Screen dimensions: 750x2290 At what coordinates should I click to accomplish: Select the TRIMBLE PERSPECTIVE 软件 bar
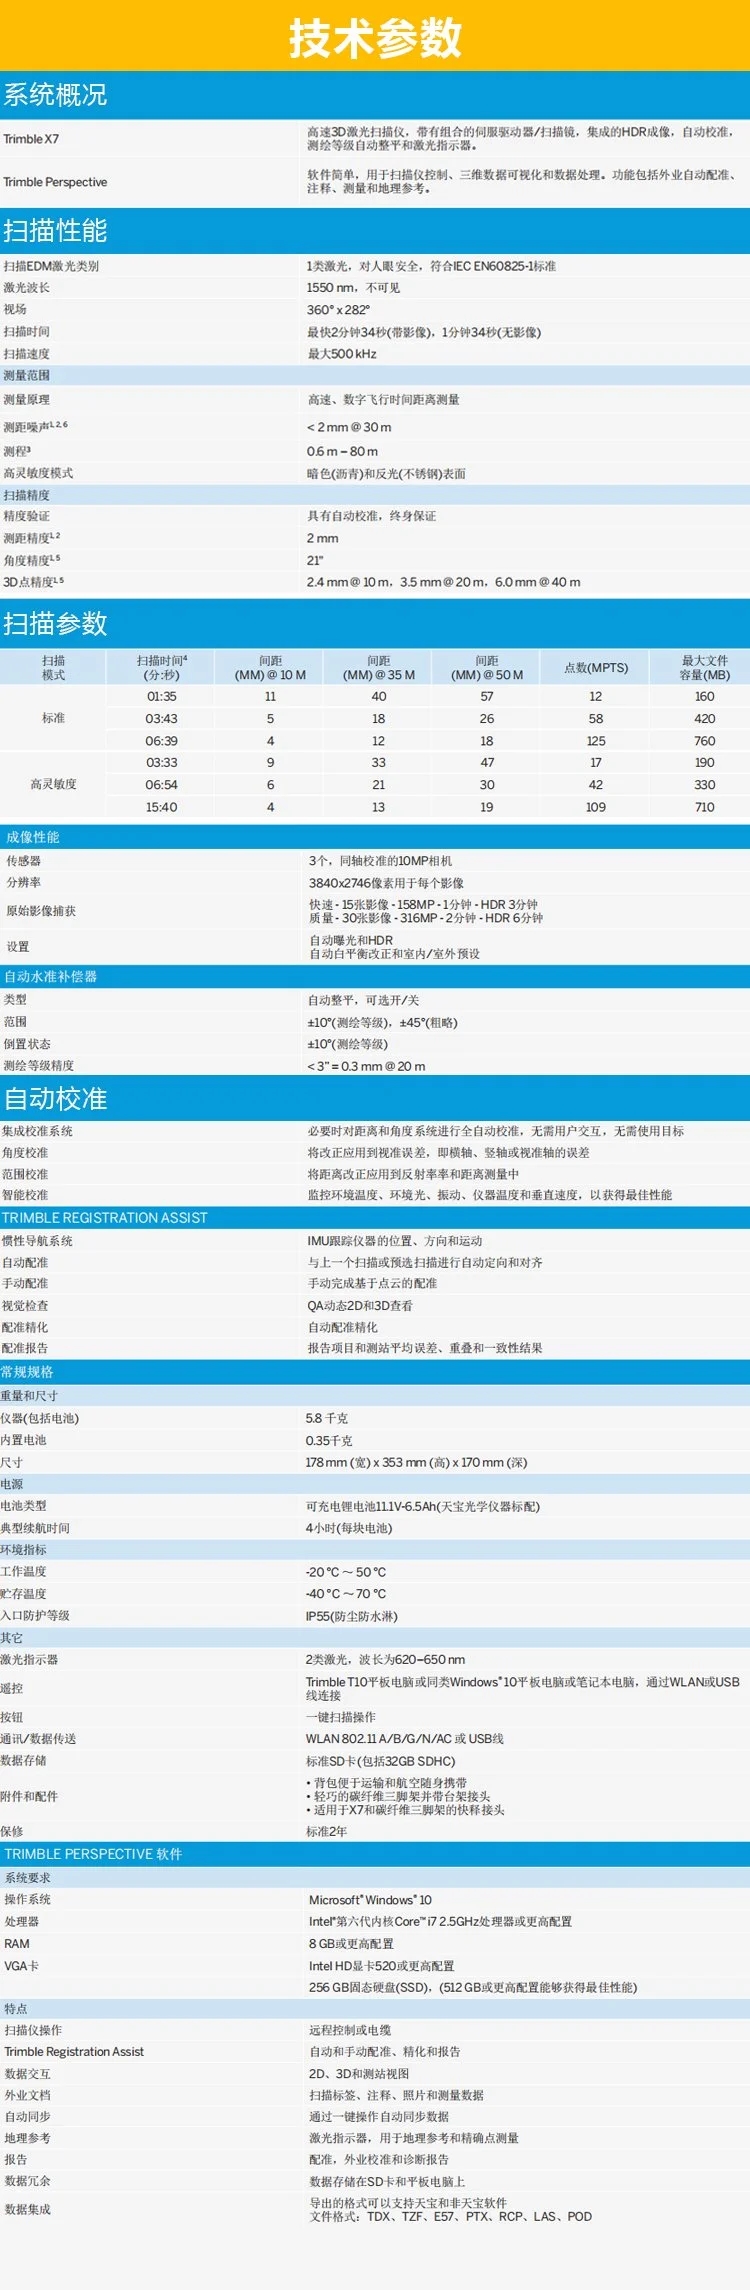[375, 1854]
